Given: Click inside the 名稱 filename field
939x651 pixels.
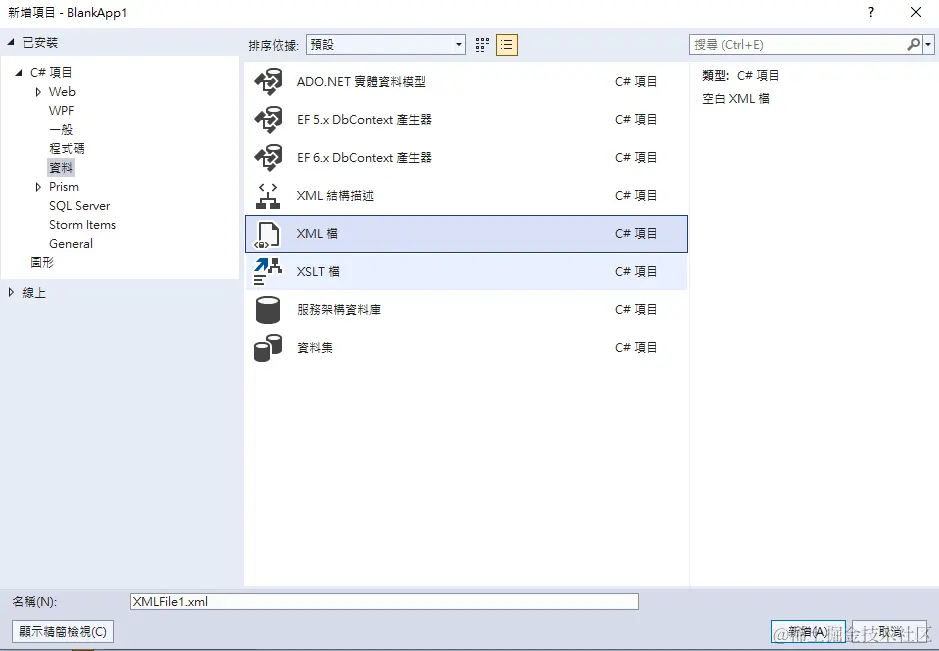Looking at the screenshot, I should 385,601.
